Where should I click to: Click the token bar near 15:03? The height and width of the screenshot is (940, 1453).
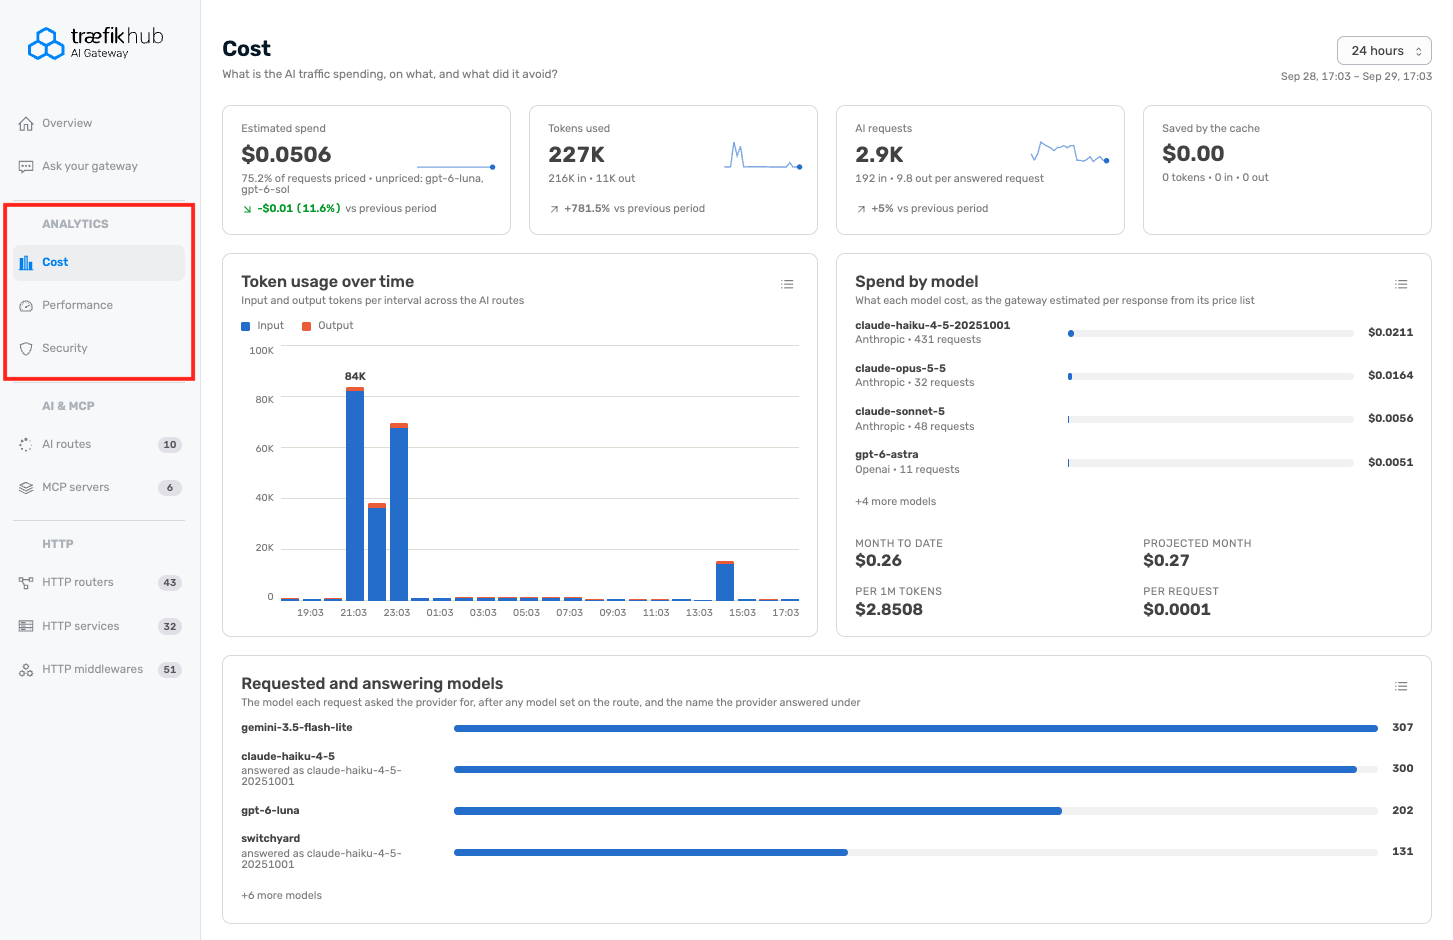[725, 581]
